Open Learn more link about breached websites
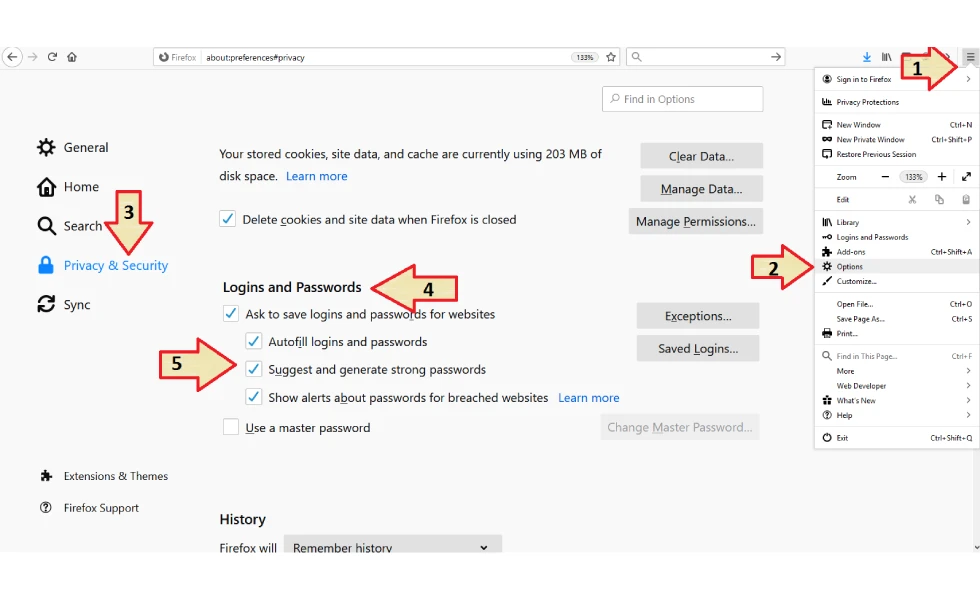Screen dimensions: 980x600 tap(589, 398)
